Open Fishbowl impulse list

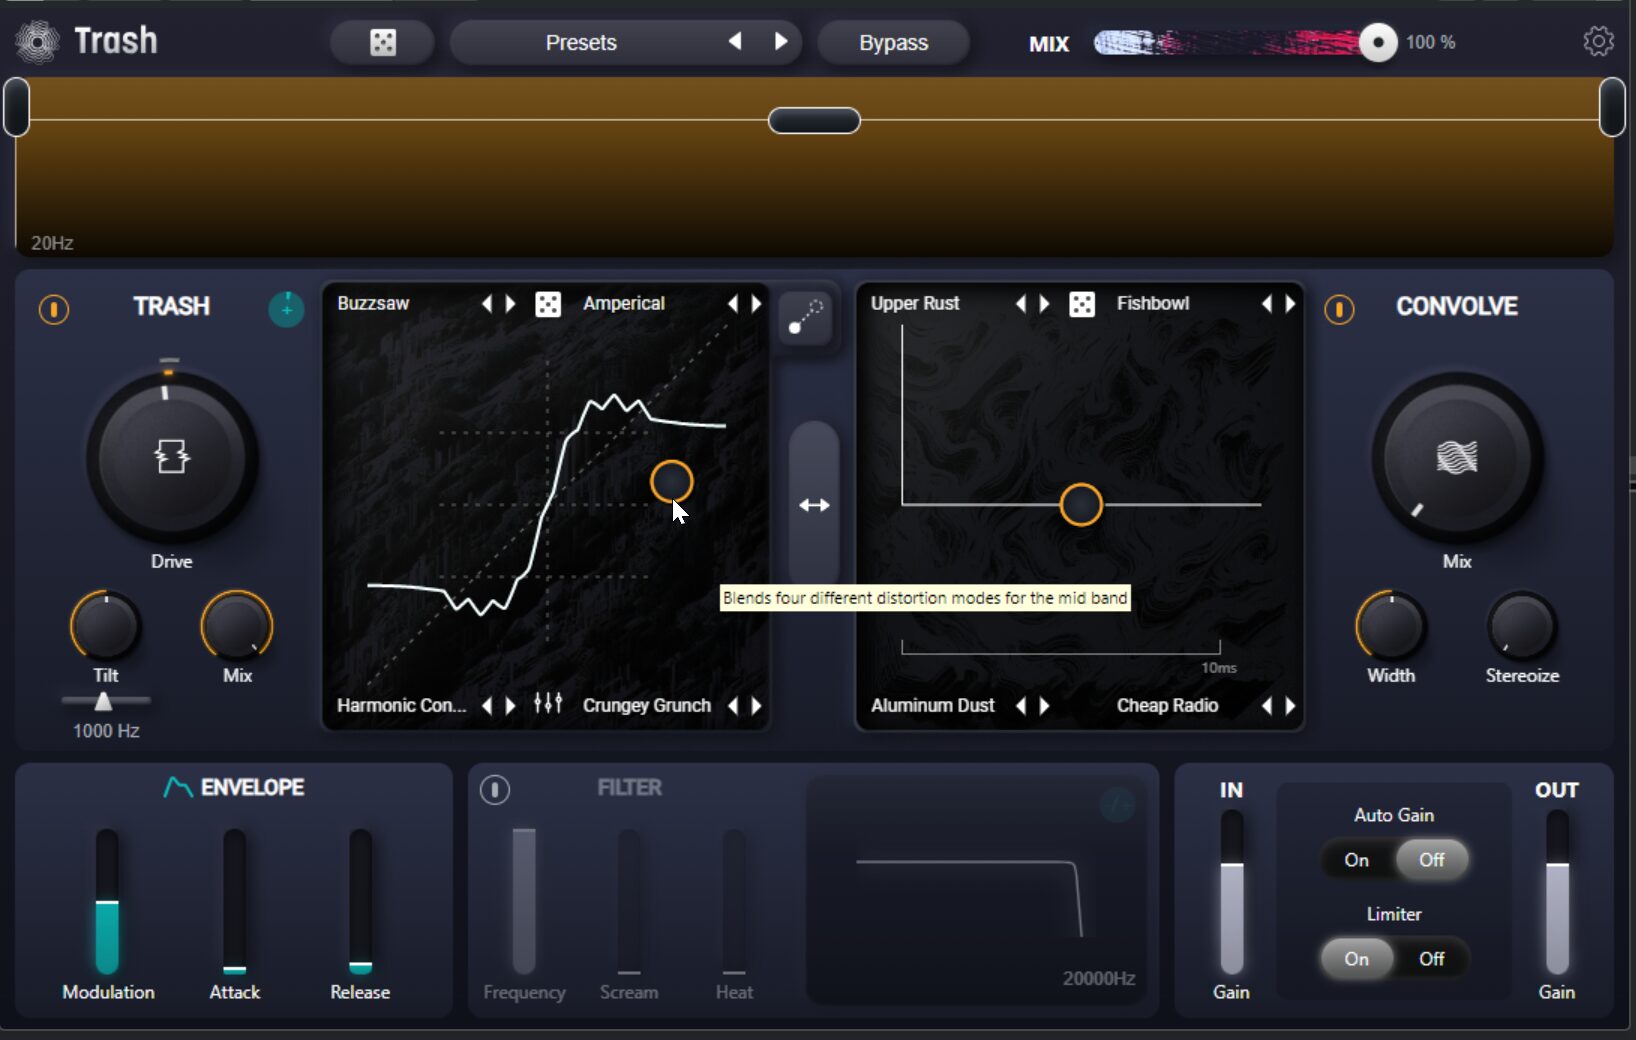pyautogui.click(x=1153, y=303)
